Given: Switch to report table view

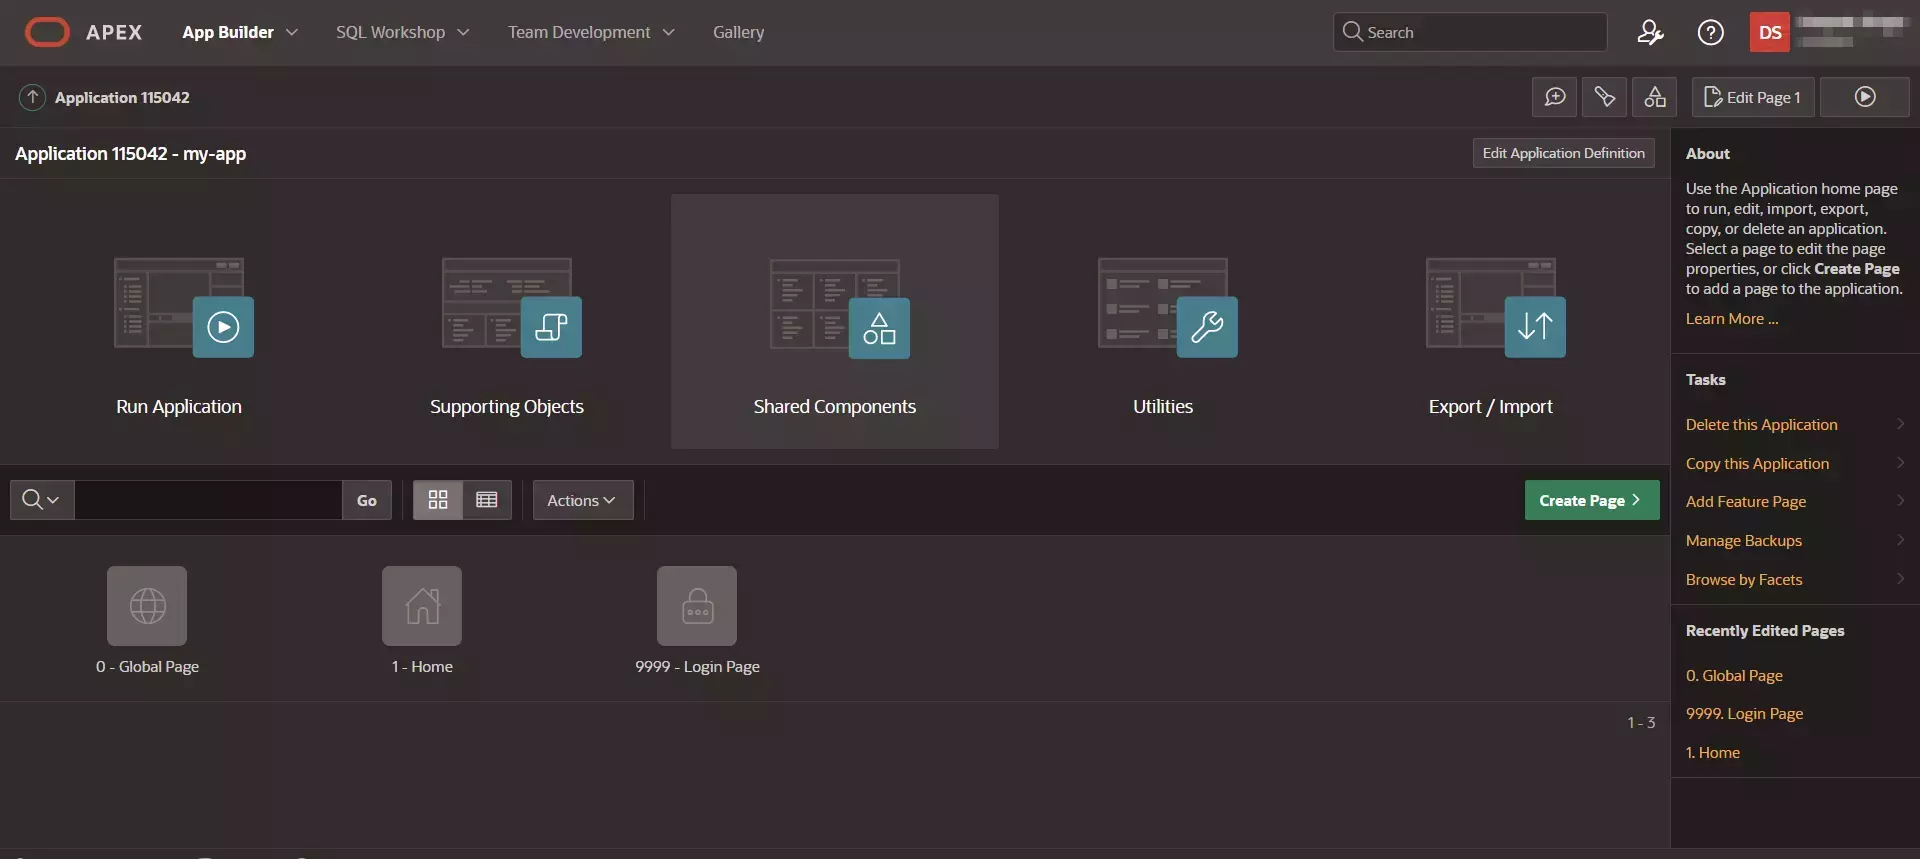Looking at the screenshot, I should coord(487,500).
